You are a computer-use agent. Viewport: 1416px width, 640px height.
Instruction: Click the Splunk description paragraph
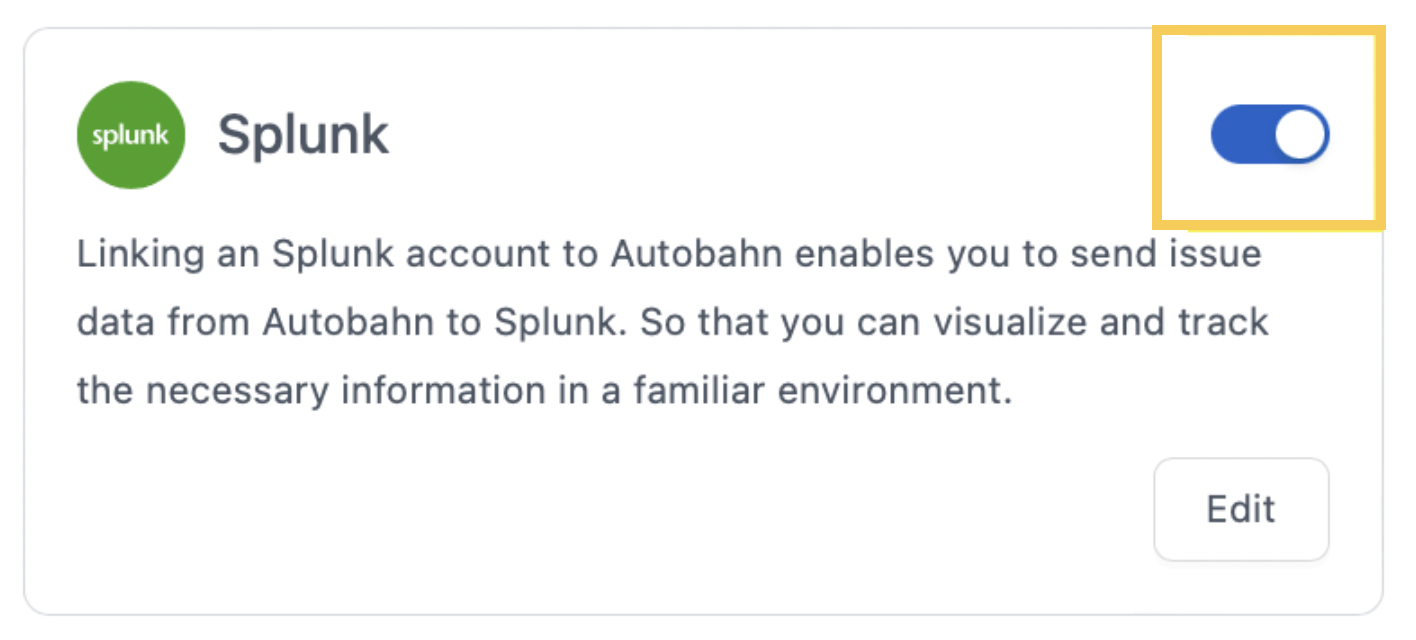coord(672,322)
